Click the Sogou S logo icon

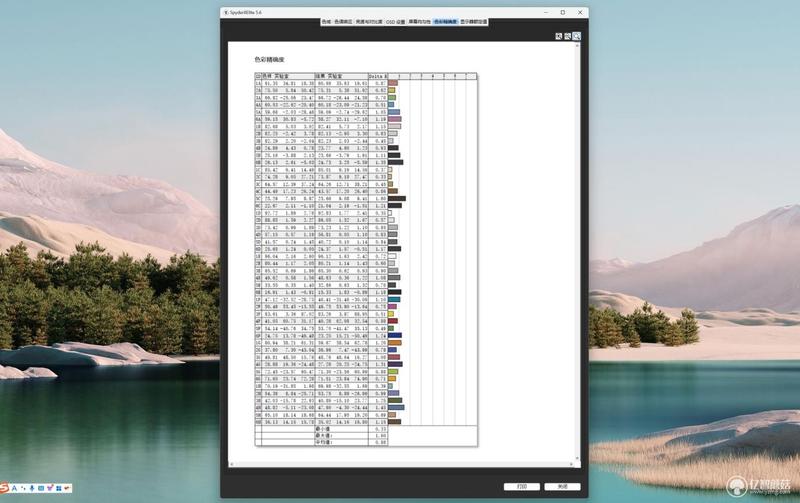coord(4,488)
